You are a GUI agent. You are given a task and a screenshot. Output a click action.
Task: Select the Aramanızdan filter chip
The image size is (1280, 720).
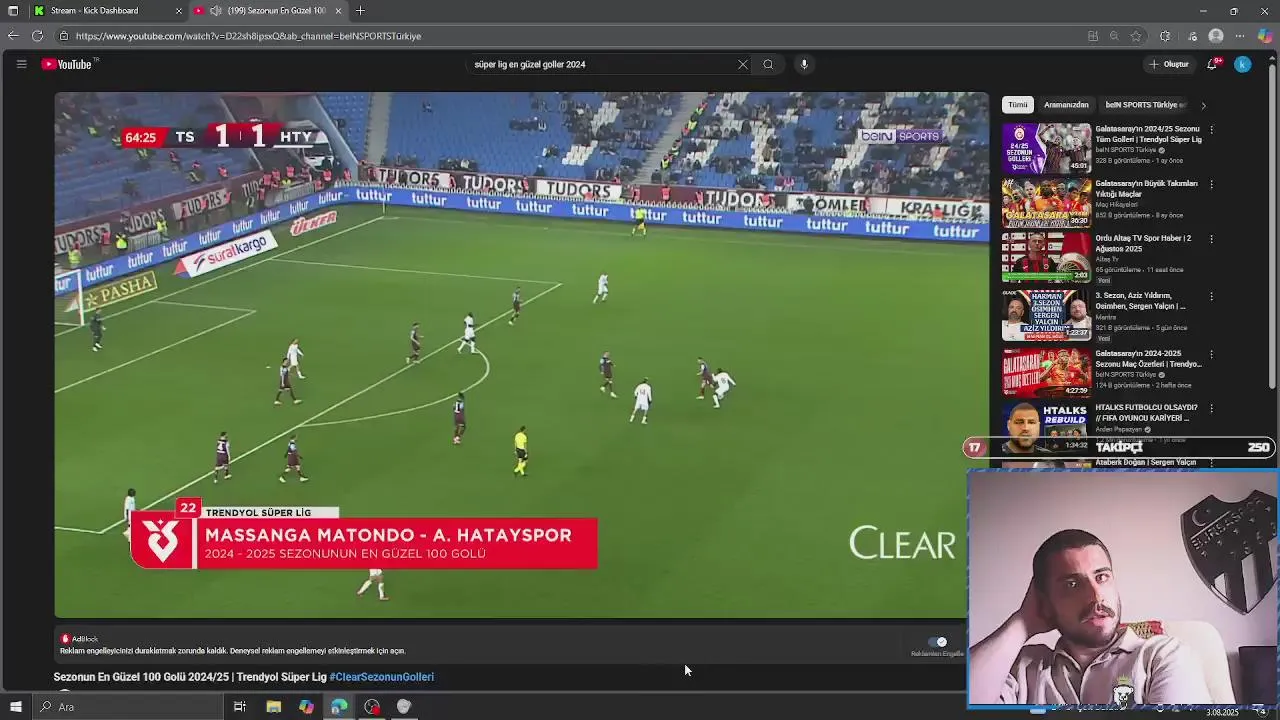(1066, 105)
